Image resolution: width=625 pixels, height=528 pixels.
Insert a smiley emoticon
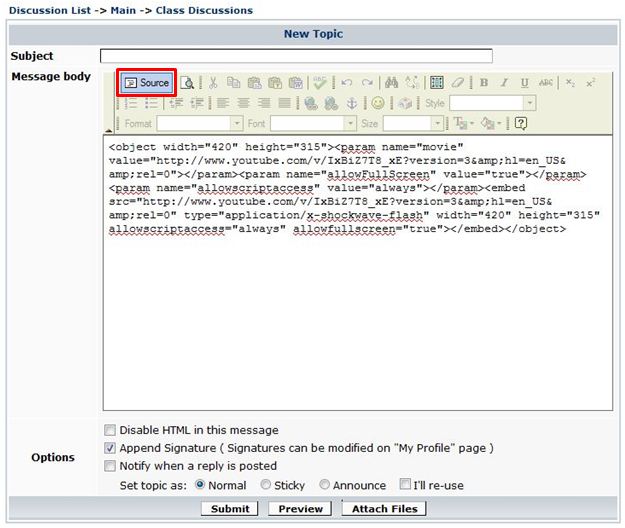tap(378, 103)
